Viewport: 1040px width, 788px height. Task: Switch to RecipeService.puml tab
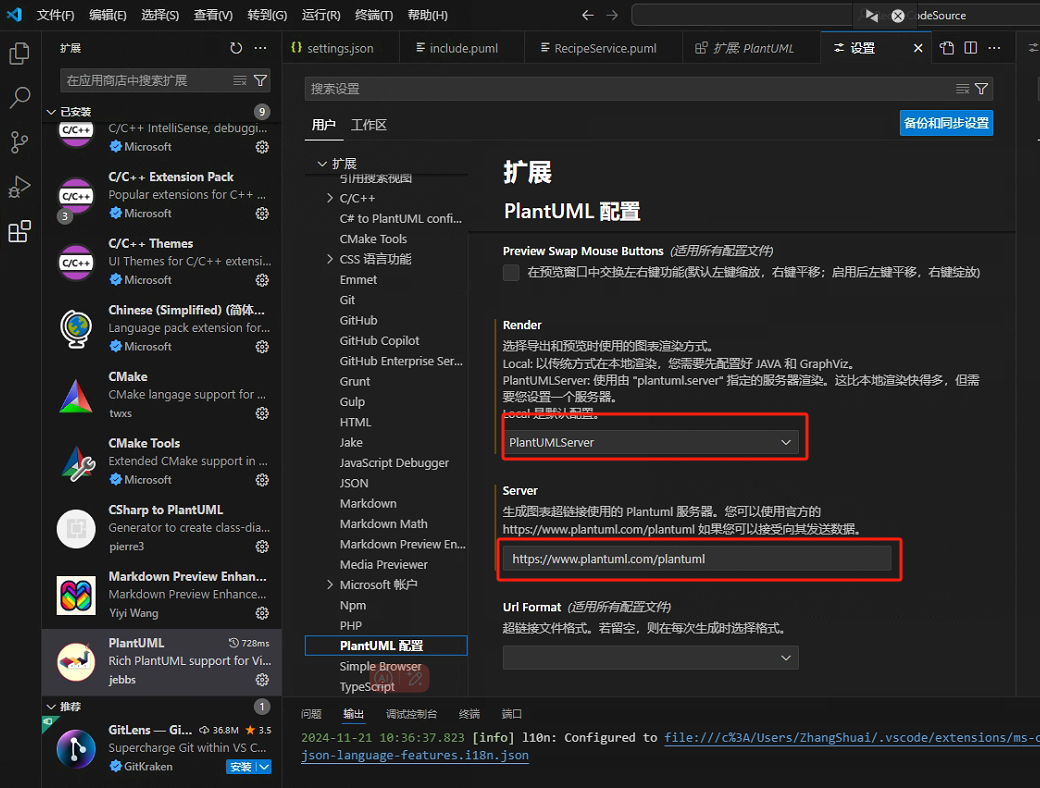(604, 48)
